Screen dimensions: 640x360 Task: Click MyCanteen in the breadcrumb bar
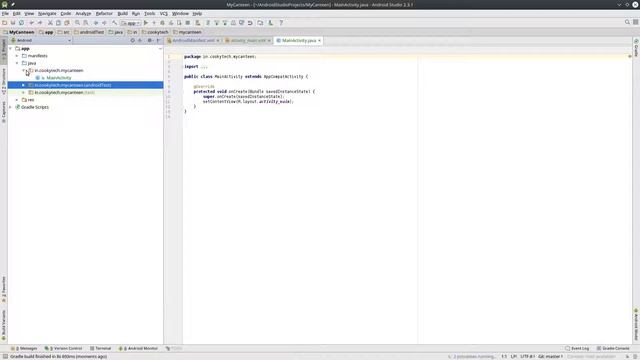19,32
